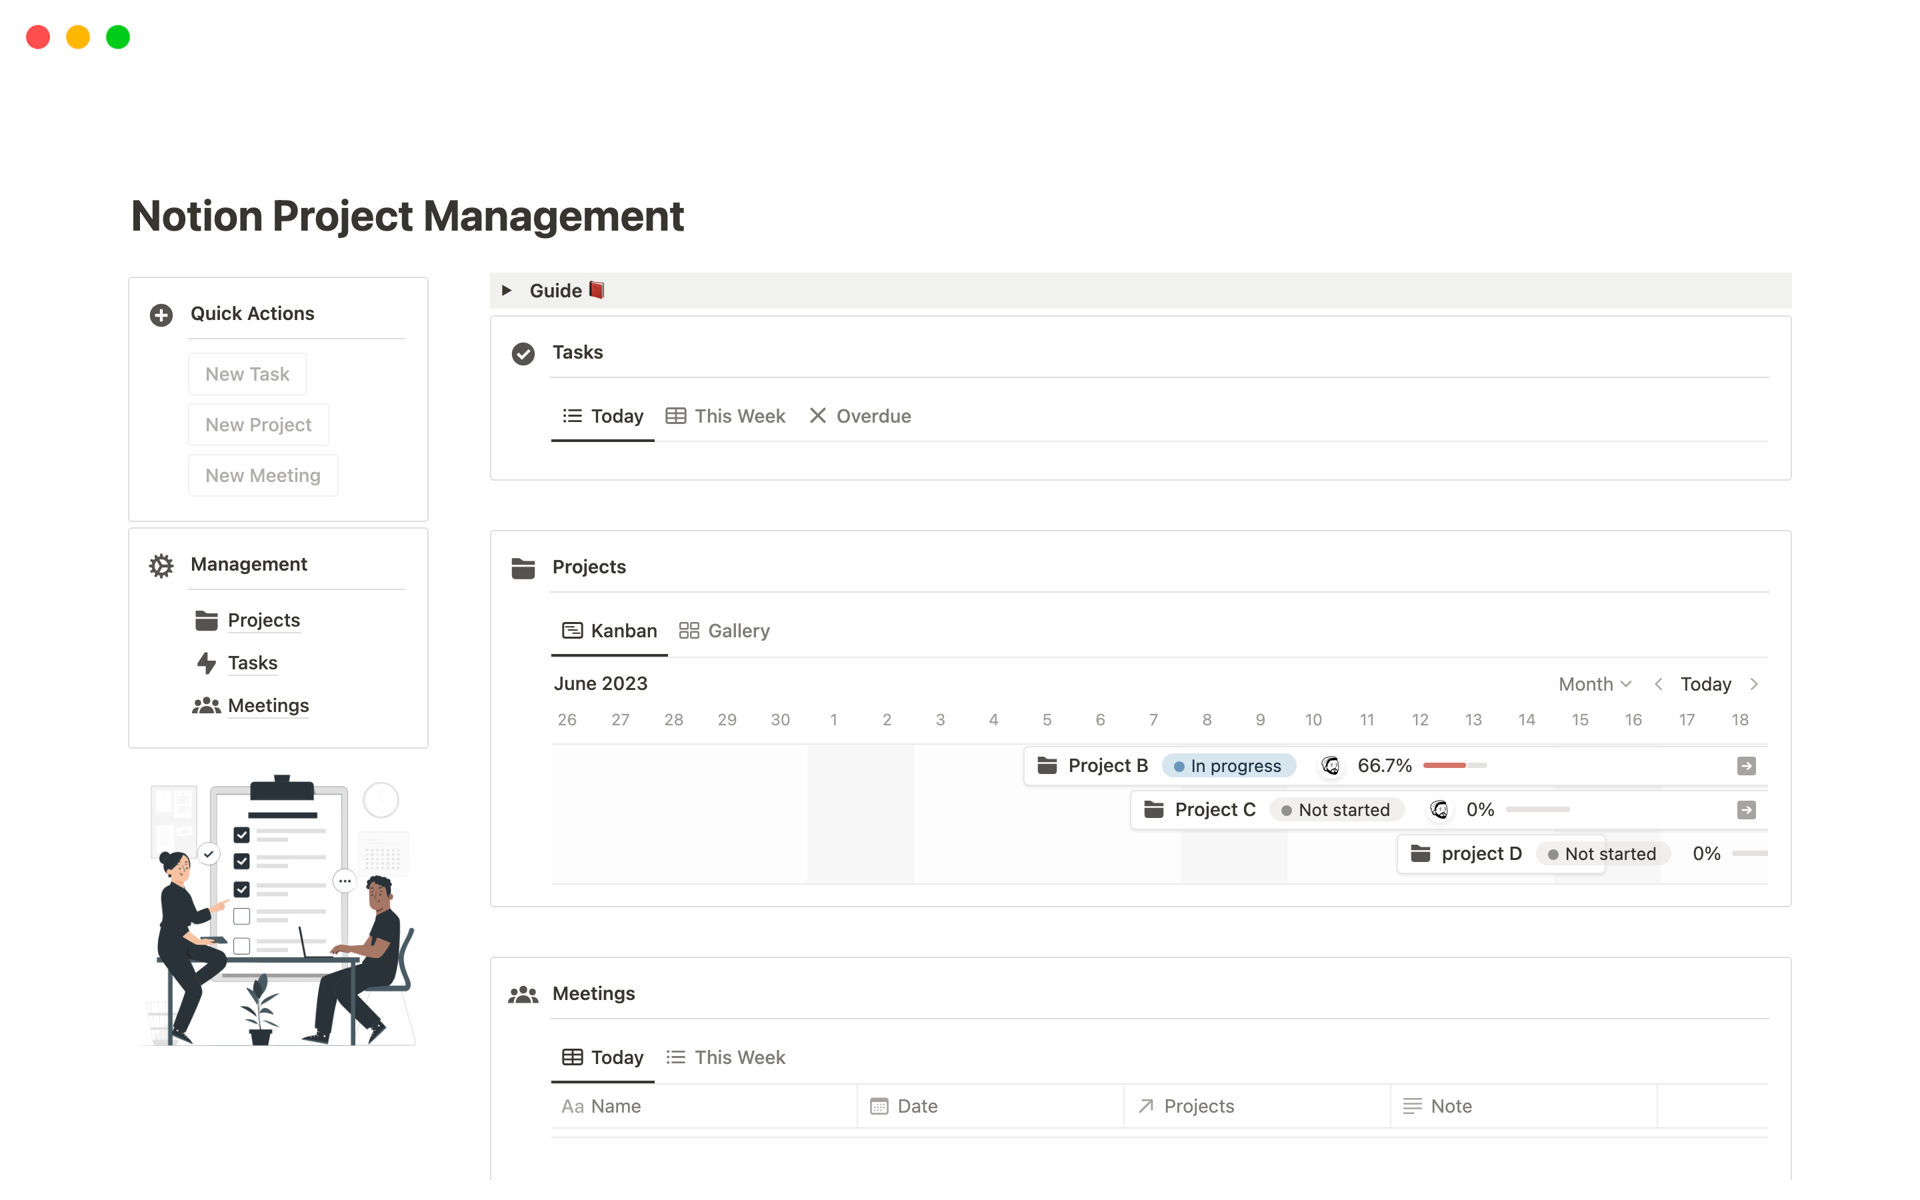The image size is (1920, 1200).
Task: Click the Tasks checkmark circle icon
Action: click(x=523, y=354)
